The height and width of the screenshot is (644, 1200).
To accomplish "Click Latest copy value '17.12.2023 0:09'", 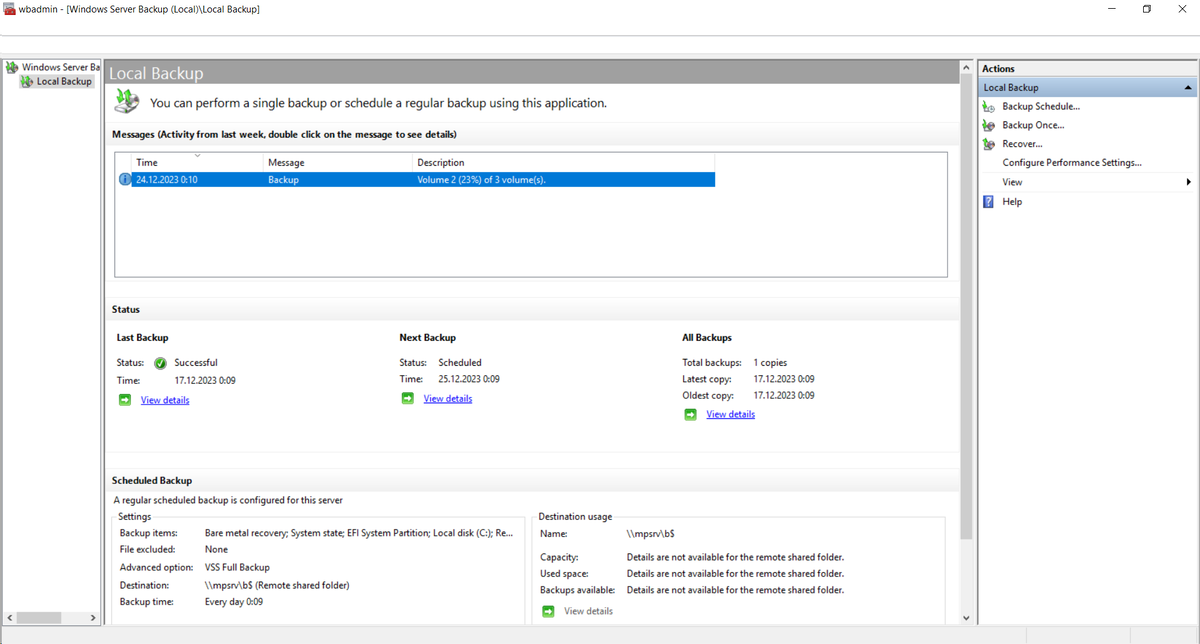I will pyautogui.click(x=784, y=379).
